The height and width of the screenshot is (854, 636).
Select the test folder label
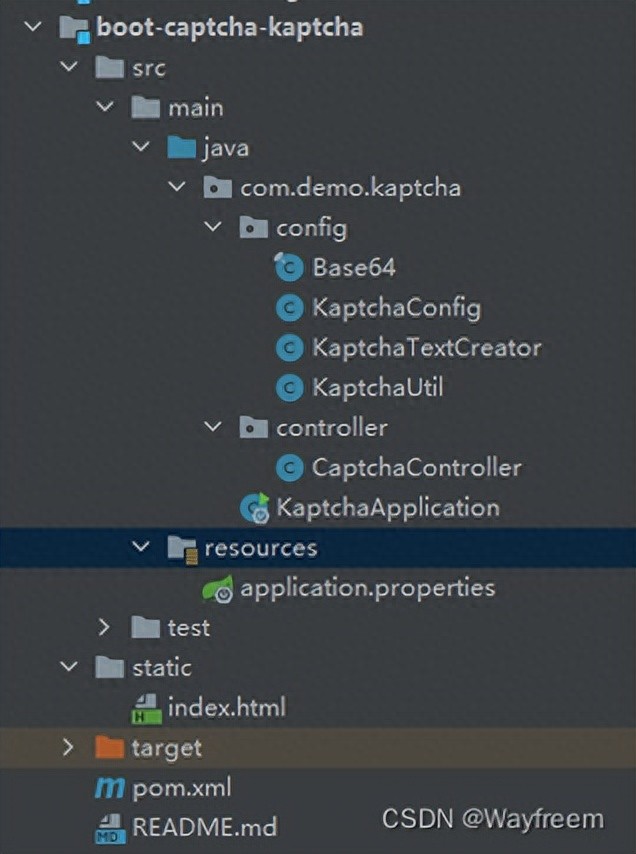(x=188, y=628)
